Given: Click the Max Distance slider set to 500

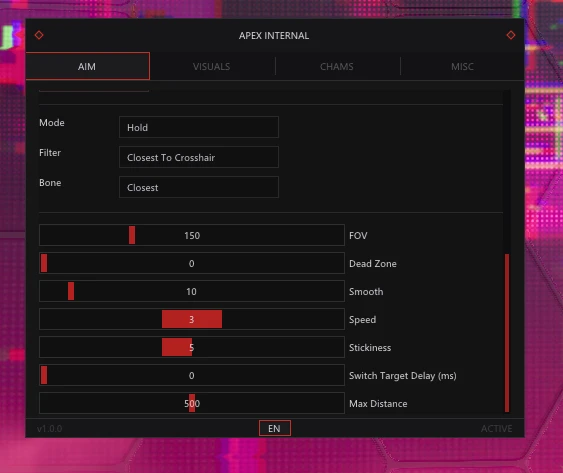Looking at the screenshot, I should (x=192, y=403).
